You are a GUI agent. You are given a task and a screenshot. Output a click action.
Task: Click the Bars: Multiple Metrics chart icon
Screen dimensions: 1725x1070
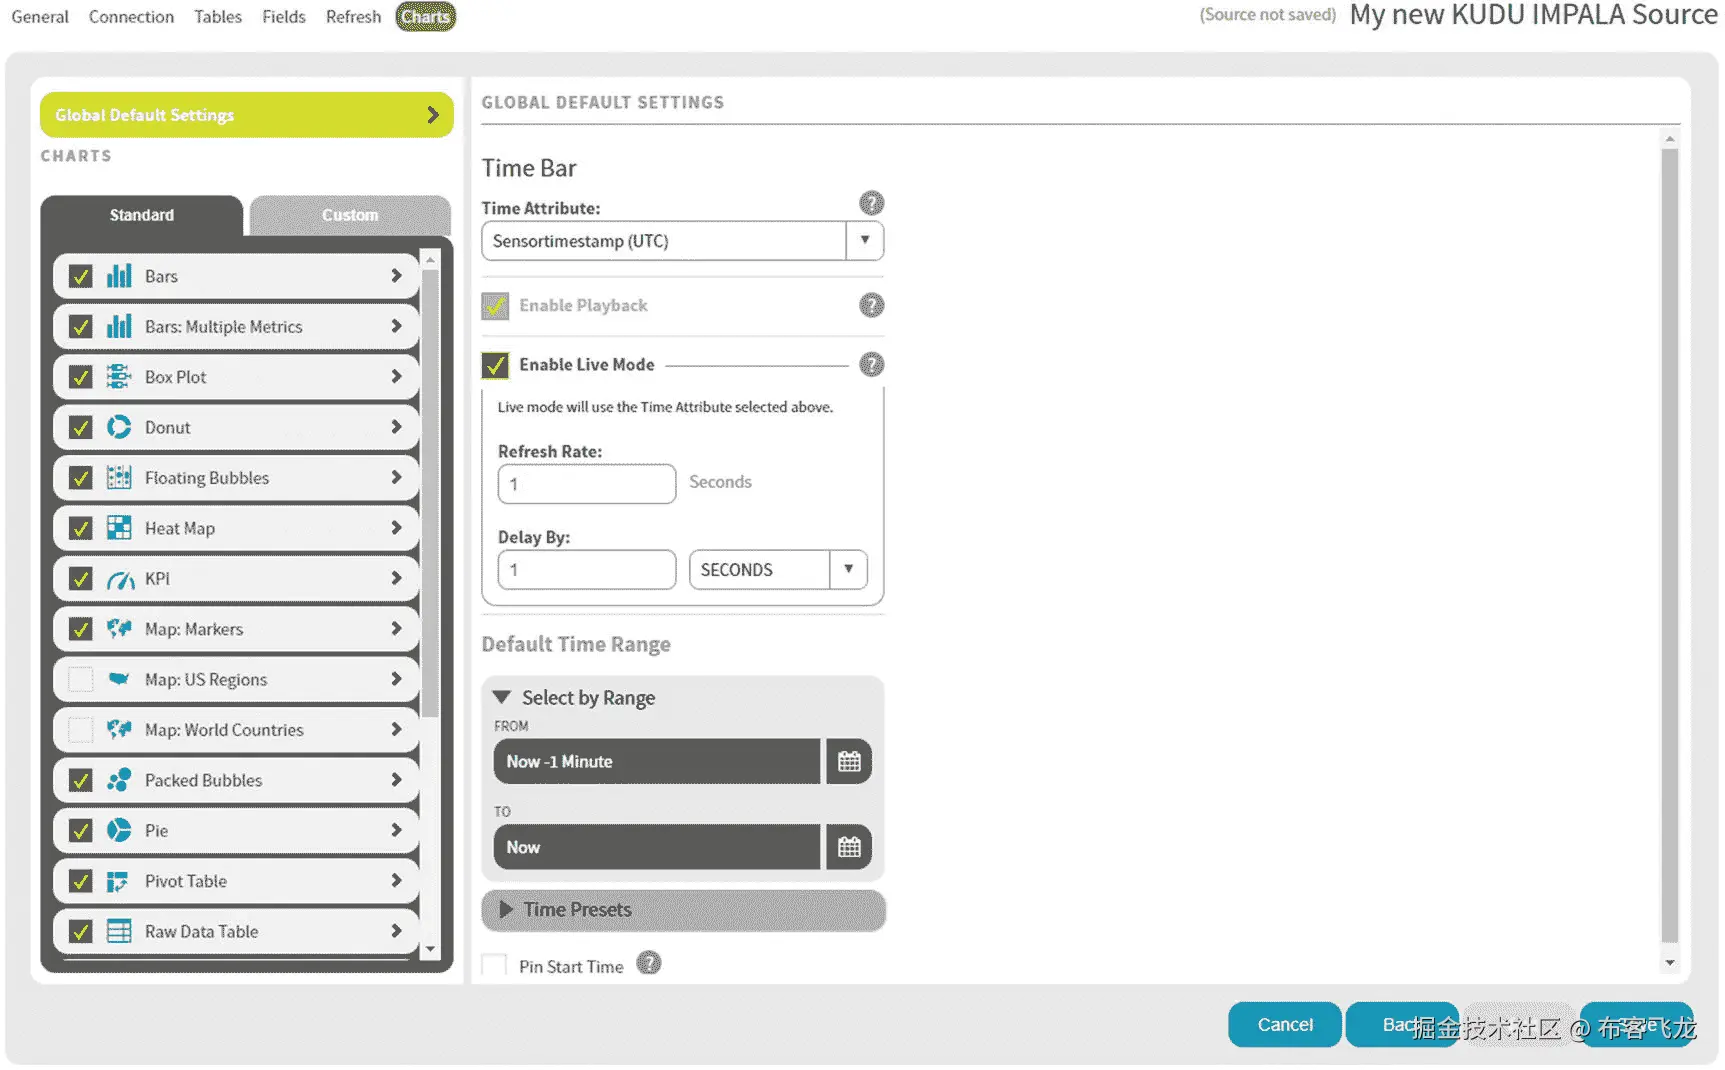(119, 326)
